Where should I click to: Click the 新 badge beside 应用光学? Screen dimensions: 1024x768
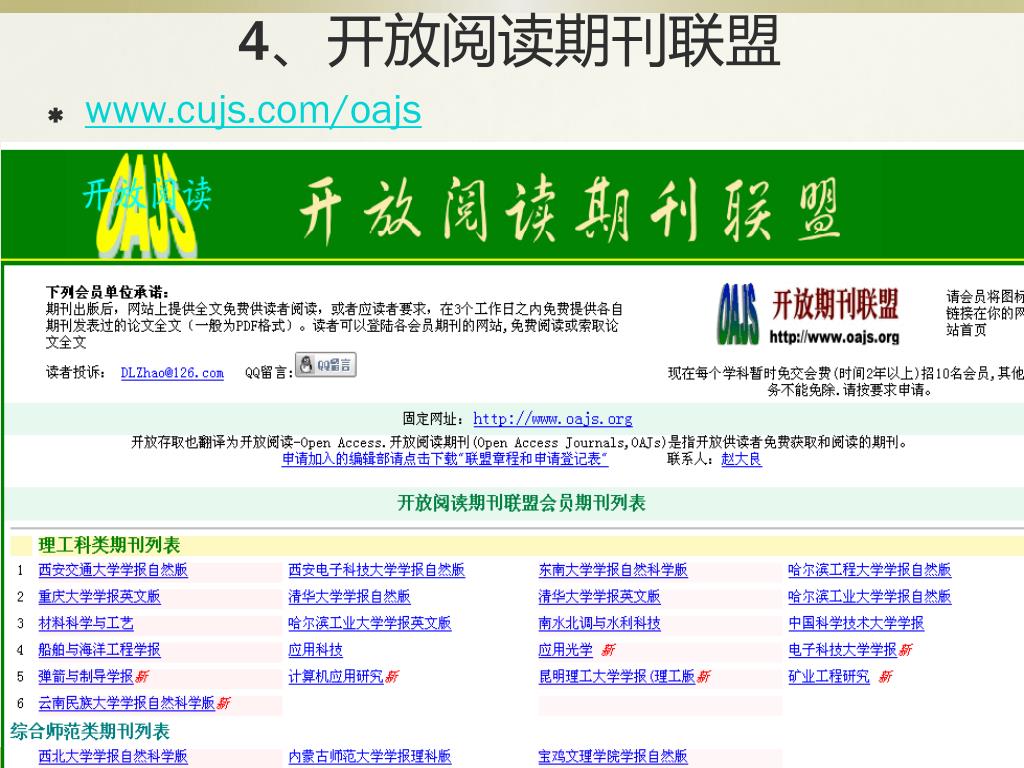608,650
